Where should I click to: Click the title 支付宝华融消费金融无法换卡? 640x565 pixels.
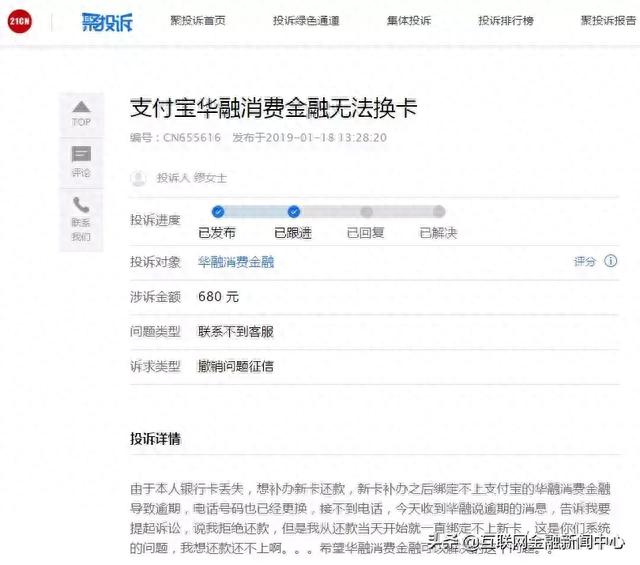click(x=273, y=108)
